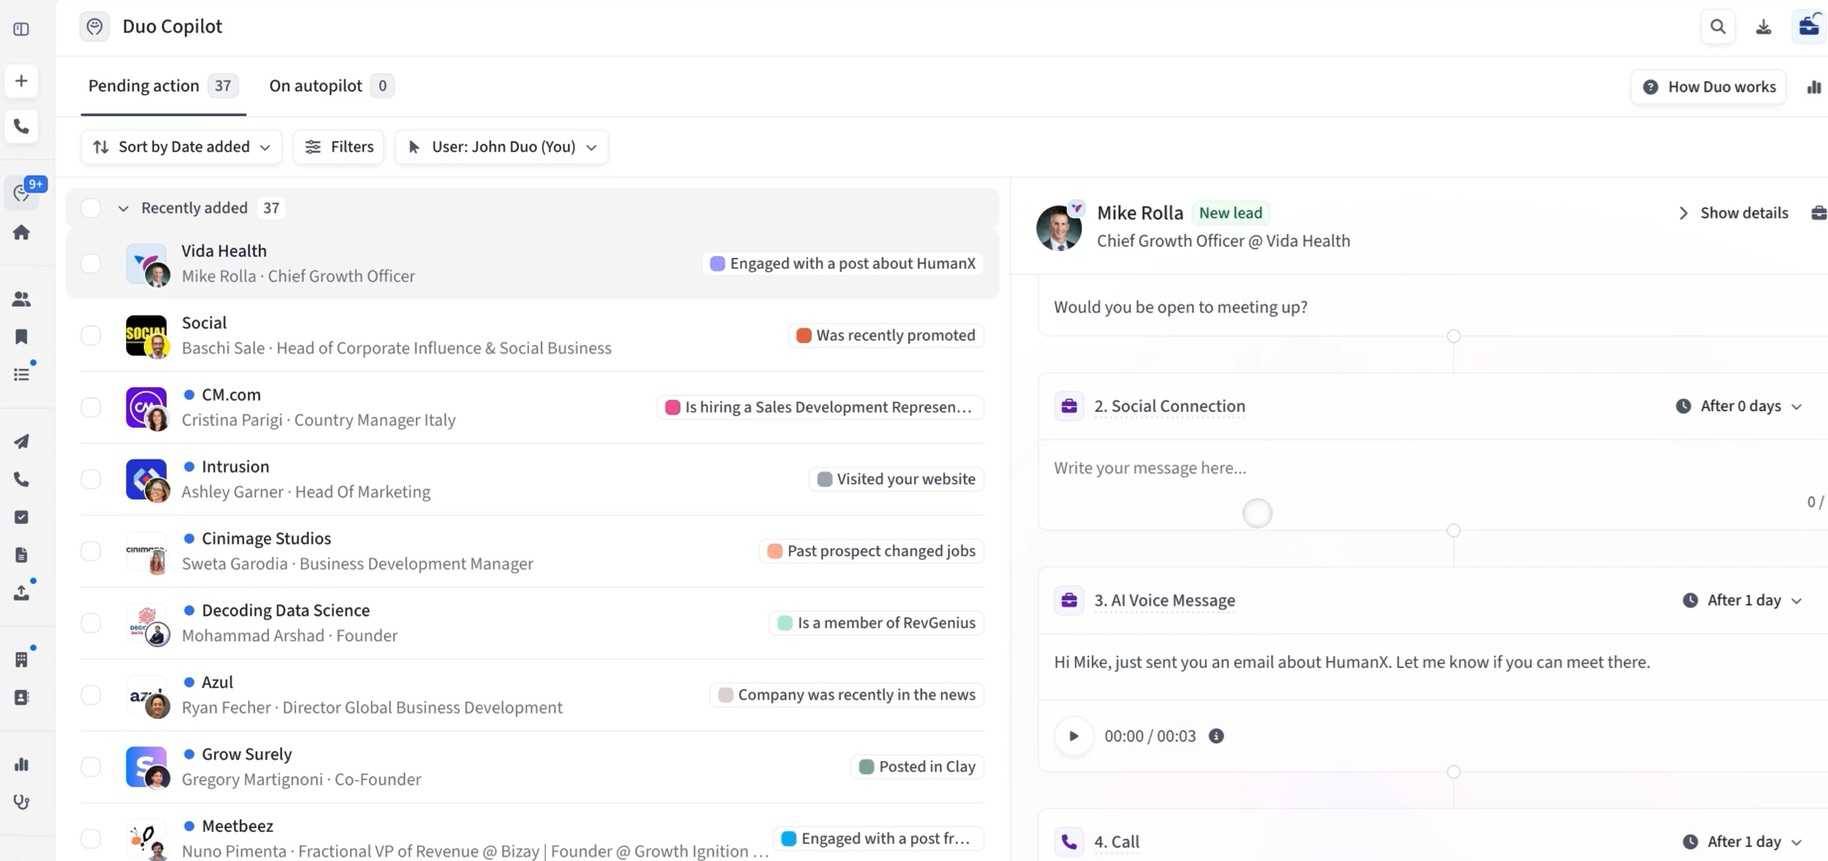1828x861 pixels.
Task: Click the 3. AI Voice Message step title
Action: pos(1165,600)
